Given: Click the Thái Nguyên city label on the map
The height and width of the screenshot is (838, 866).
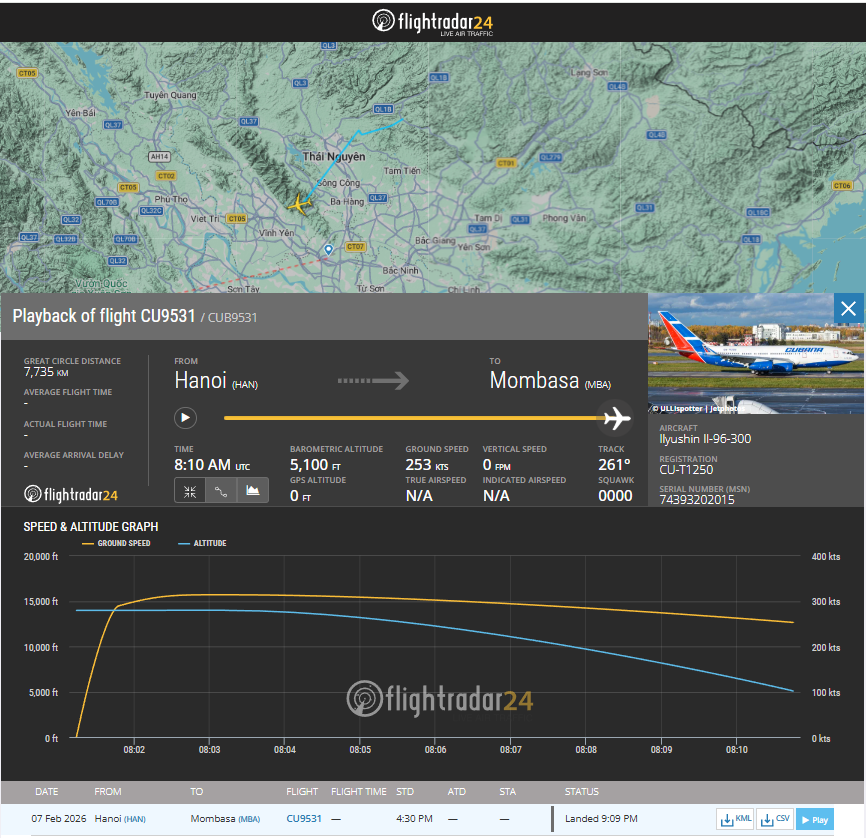Looking at the screenshot, I should (x=334, y=157).
